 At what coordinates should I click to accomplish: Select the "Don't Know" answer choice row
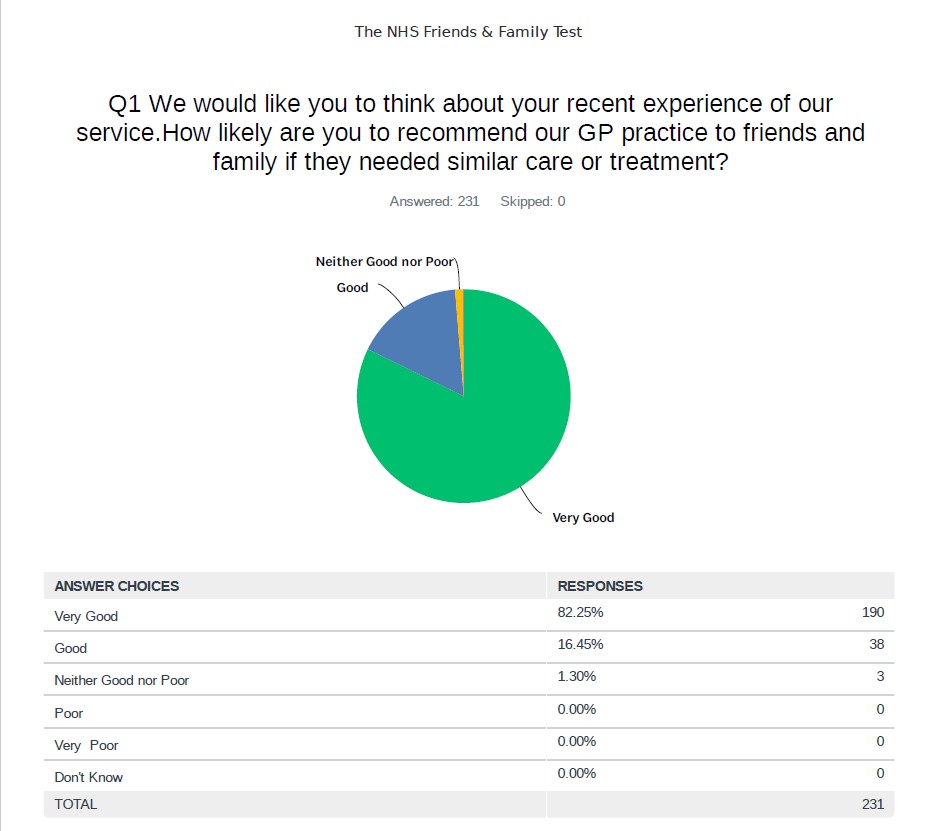tap(89, 777)
